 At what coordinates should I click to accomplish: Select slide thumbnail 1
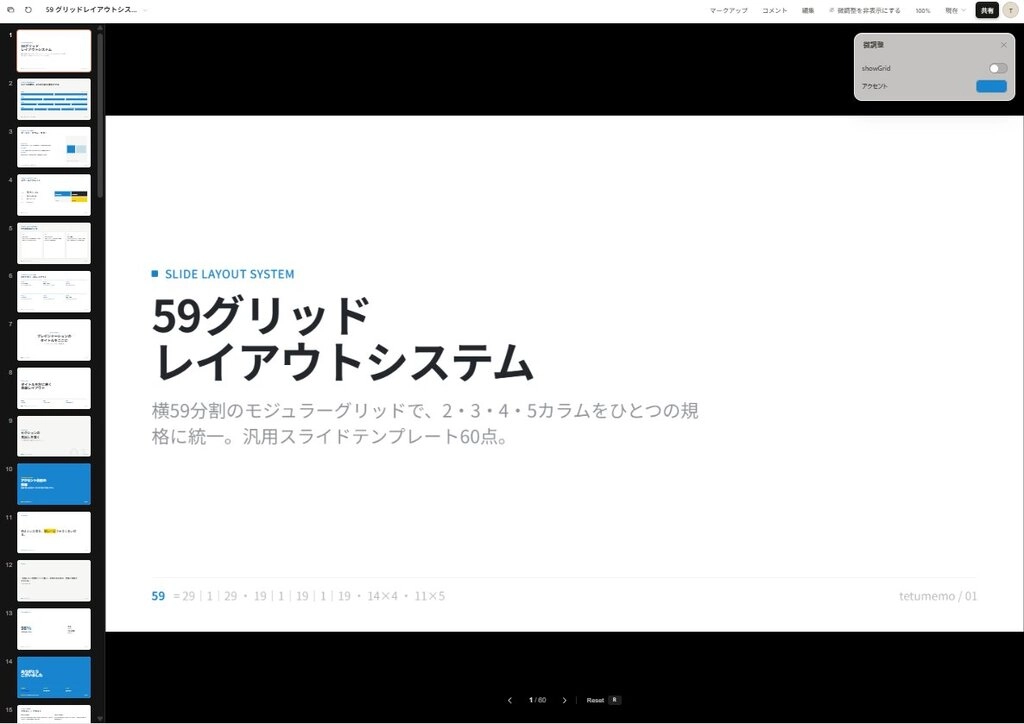pyautogui.click(x=54, y=50)
